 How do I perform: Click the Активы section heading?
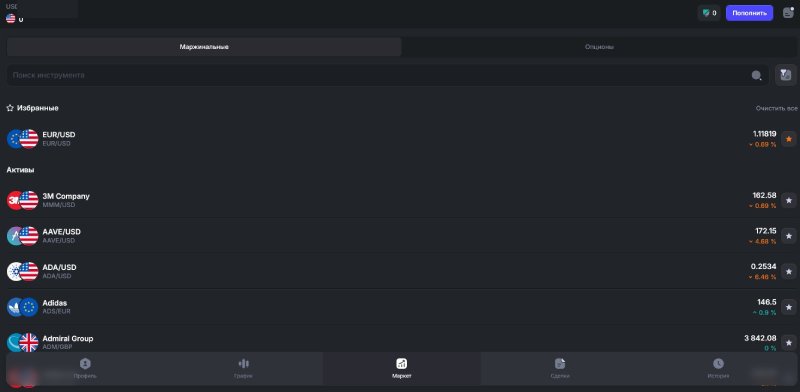(20, 169)
